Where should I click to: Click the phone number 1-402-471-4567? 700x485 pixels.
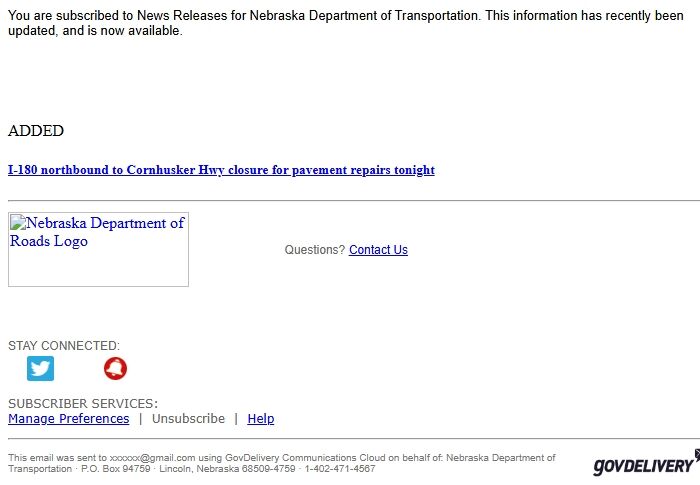(340, 469)
